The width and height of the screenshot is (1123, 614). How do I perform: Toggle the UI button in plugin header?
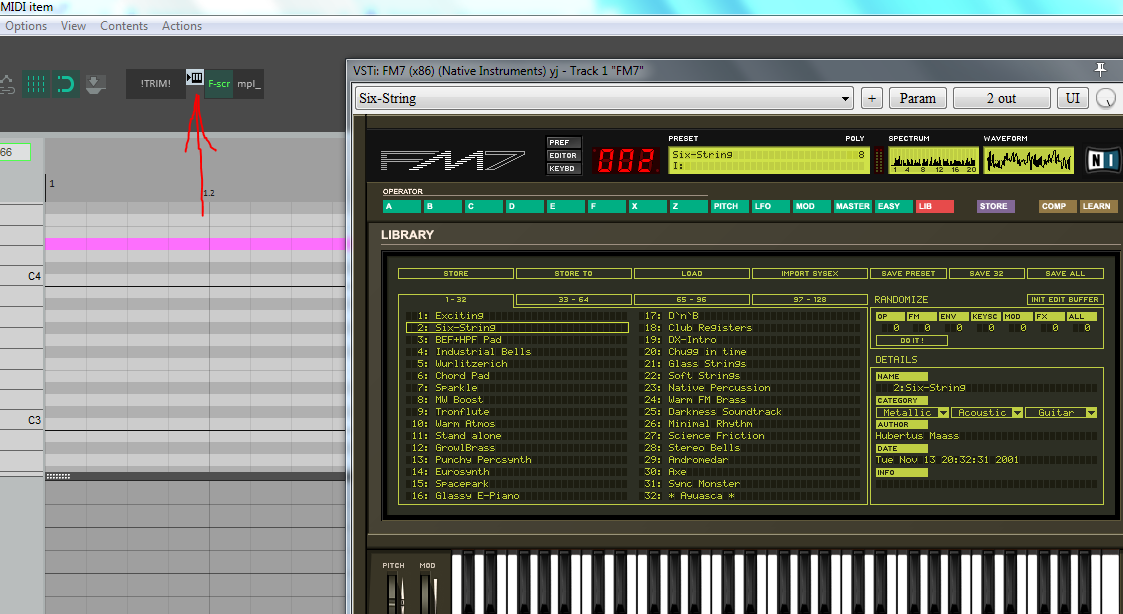[1073, 98]
